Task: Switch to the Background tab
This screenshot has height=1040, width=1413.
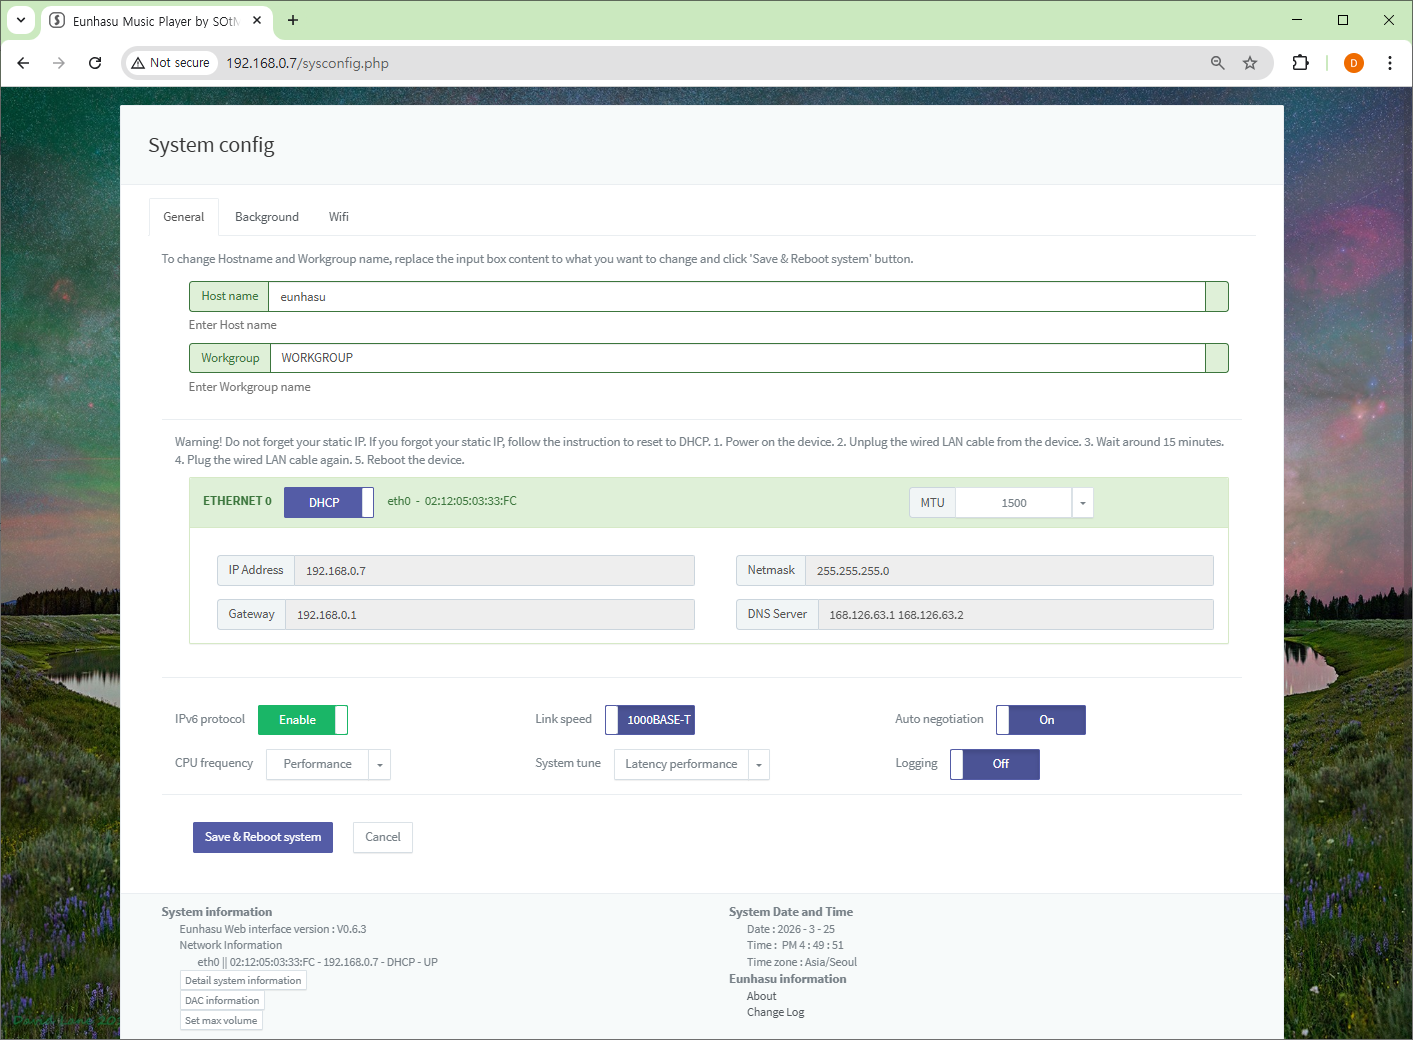Action: point(266,217)
